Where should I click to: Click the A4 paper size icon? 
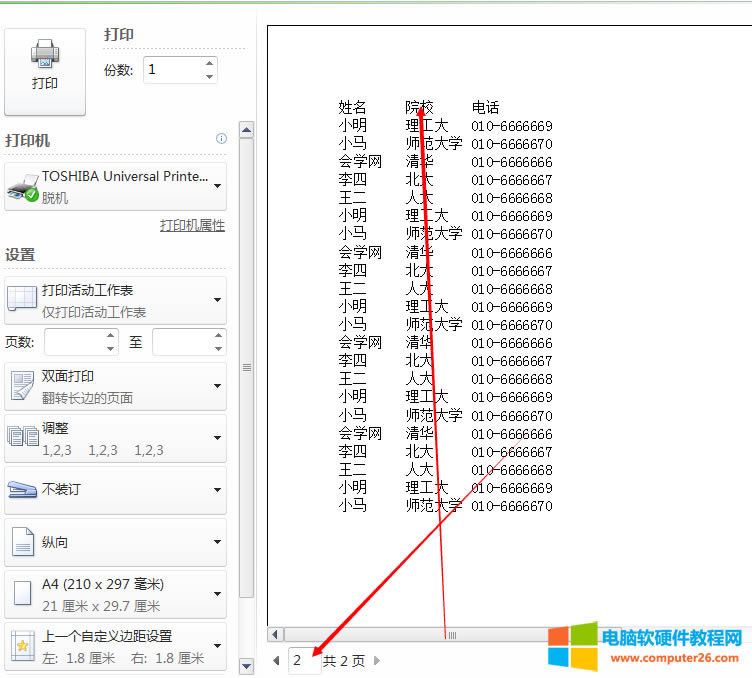pyautogui.click(x=22, y=595)
